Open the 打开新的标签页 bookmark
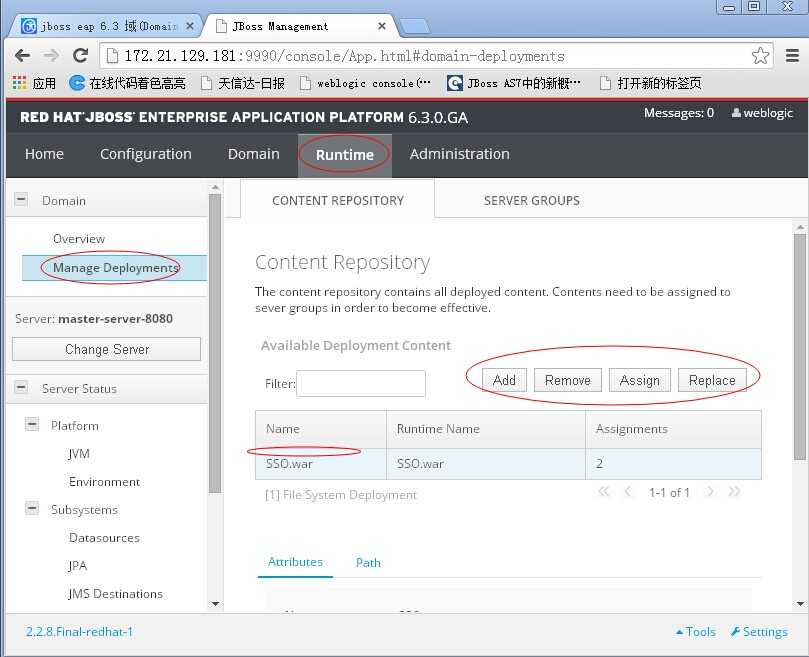Image resolution: width=809 pixels, height=657 pixels. coord(651,83)
